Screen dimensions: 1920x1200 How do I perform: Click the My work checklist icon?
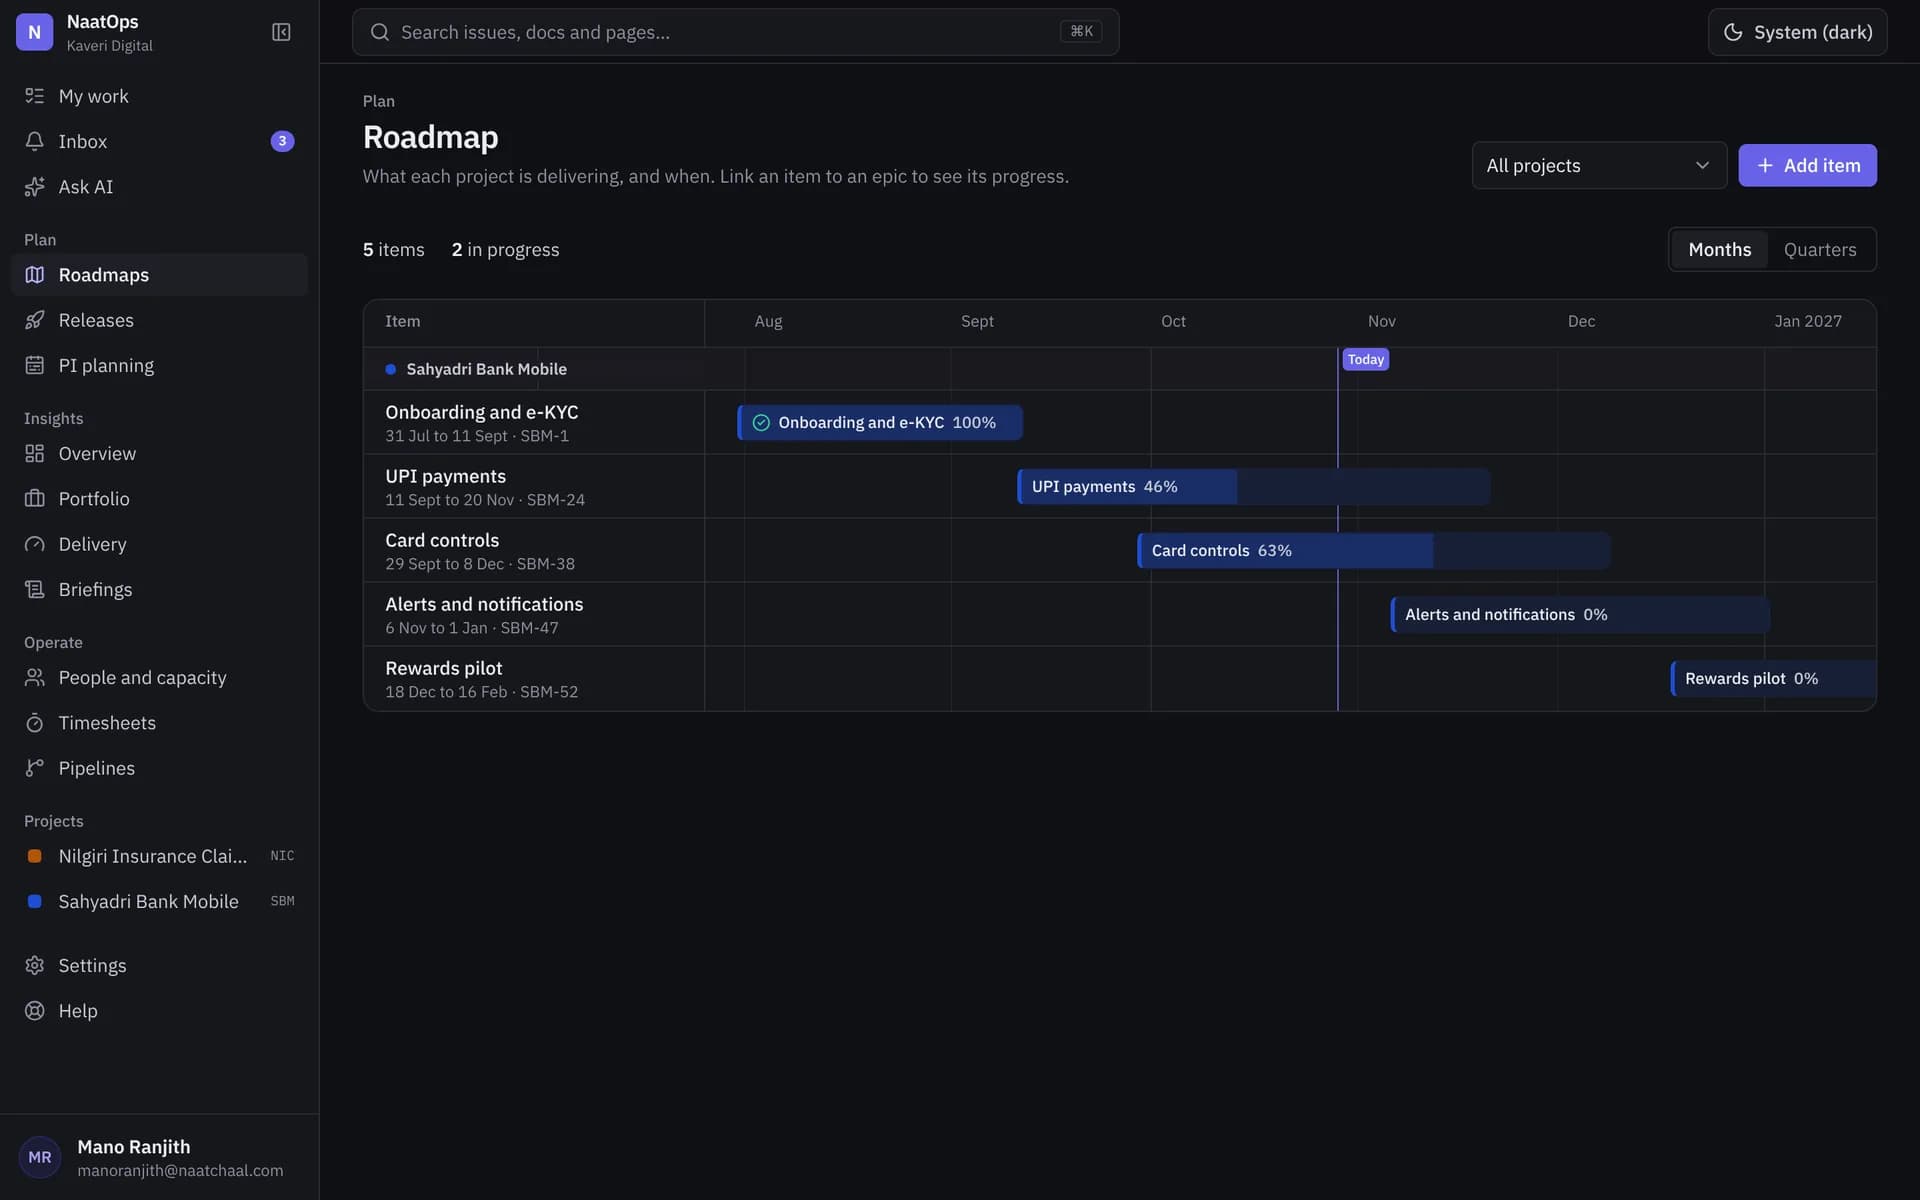35,96
